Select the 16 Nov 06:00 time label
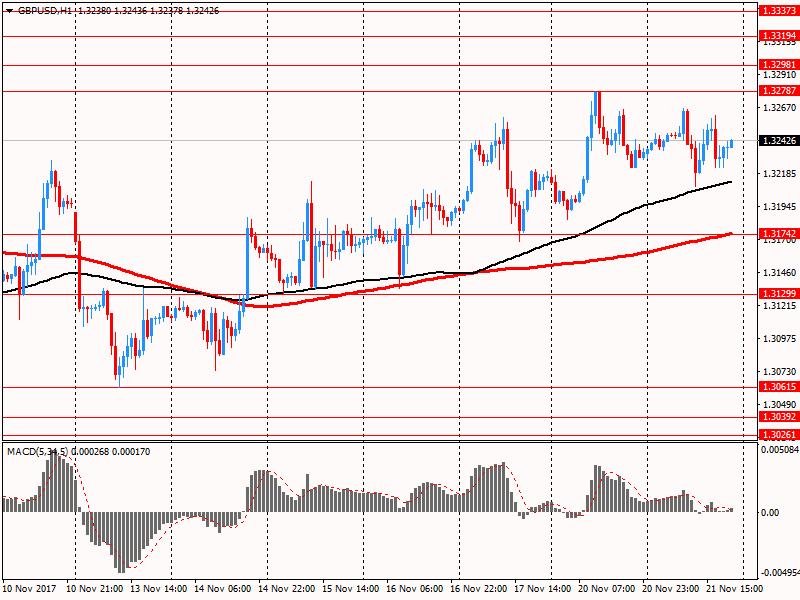This screenshot has width=800, height=600. pos(415,589)
